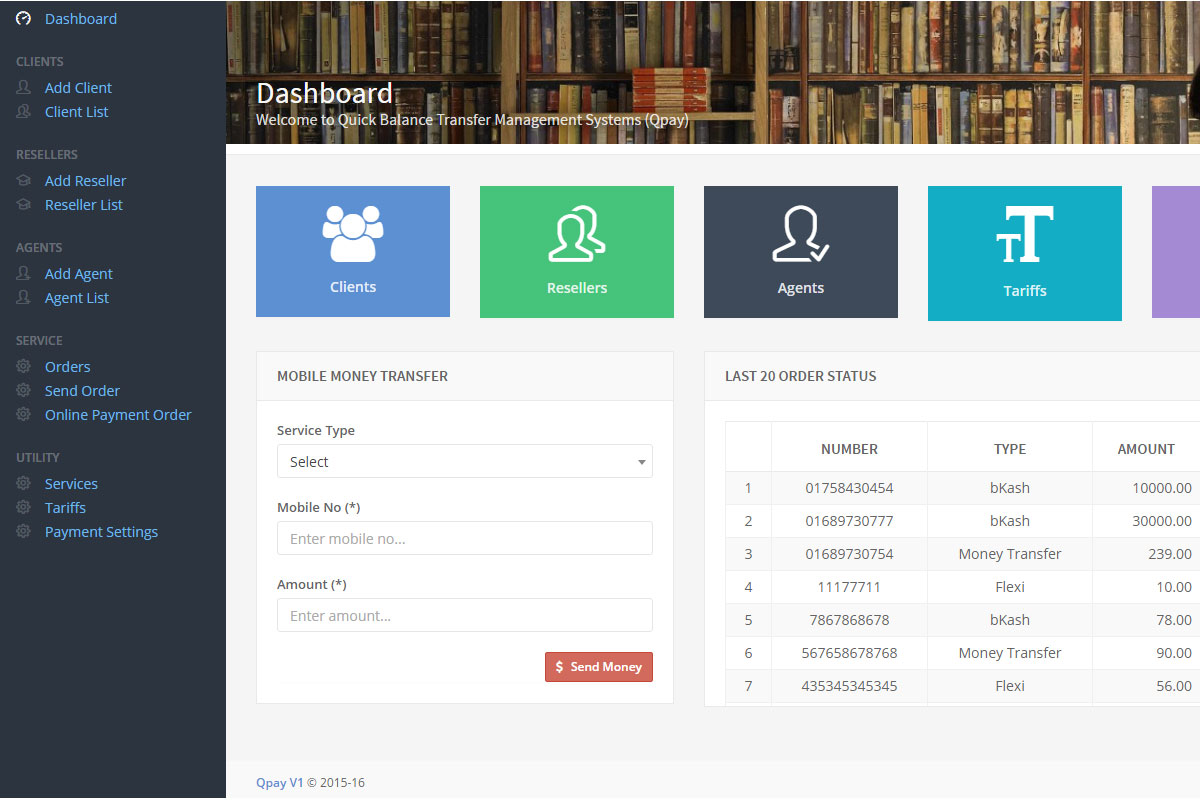Click the Clients group icon tile
The width and height of the screenshot is (1200, 800).
tap(352, 251)
